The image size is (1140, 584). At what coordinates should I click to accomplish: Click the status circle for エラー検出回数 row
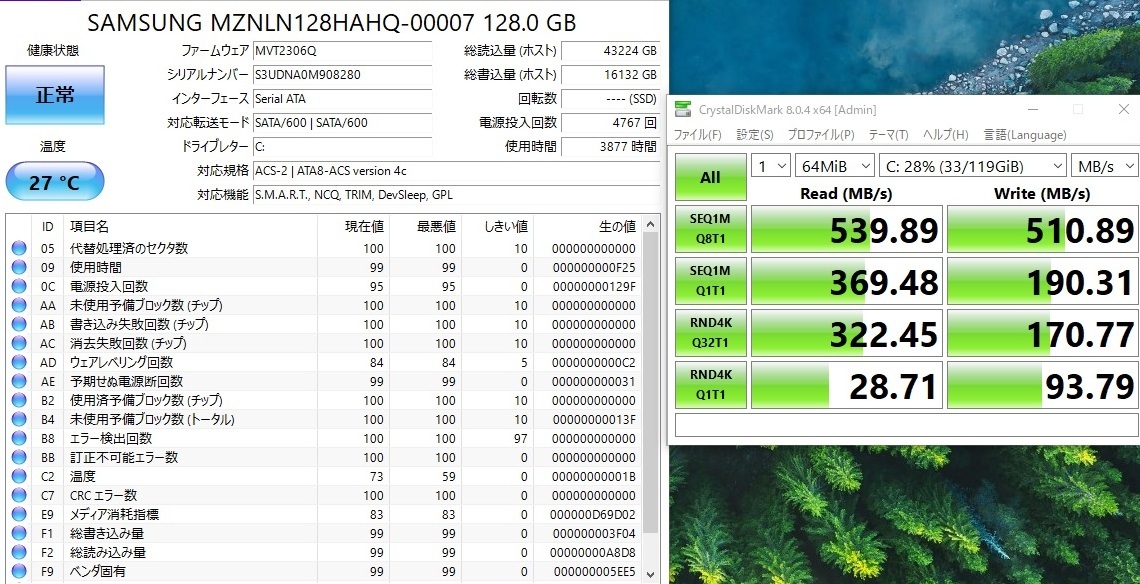click(x=19, y=439)
